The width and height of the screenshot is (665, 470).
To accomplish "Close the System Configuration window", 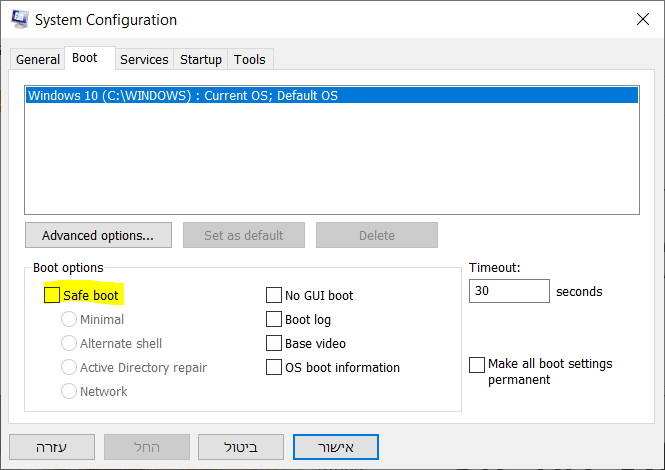I will 641,19.
